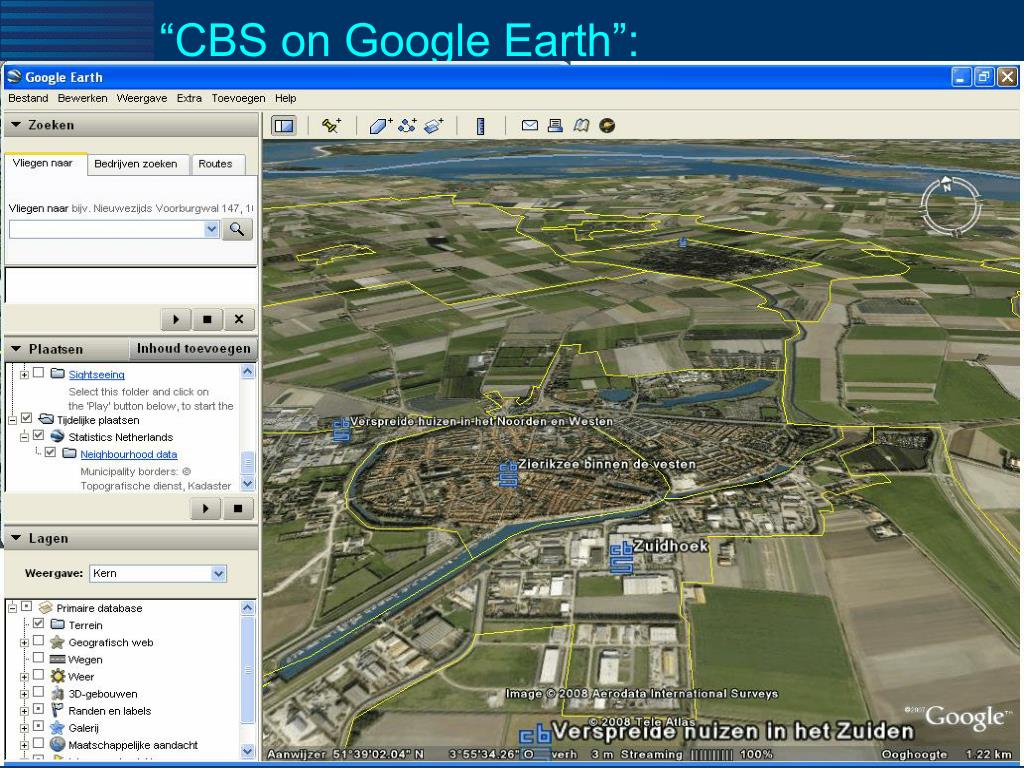Toggle the Sightseeing checkbox
Screen dimensions: 1024x768
[x=39, y=373]
